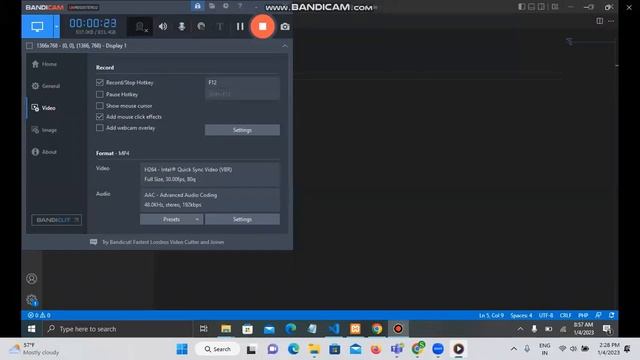Click the pause hotkey input field
The image size is (640, 360).
click(242, 94)
